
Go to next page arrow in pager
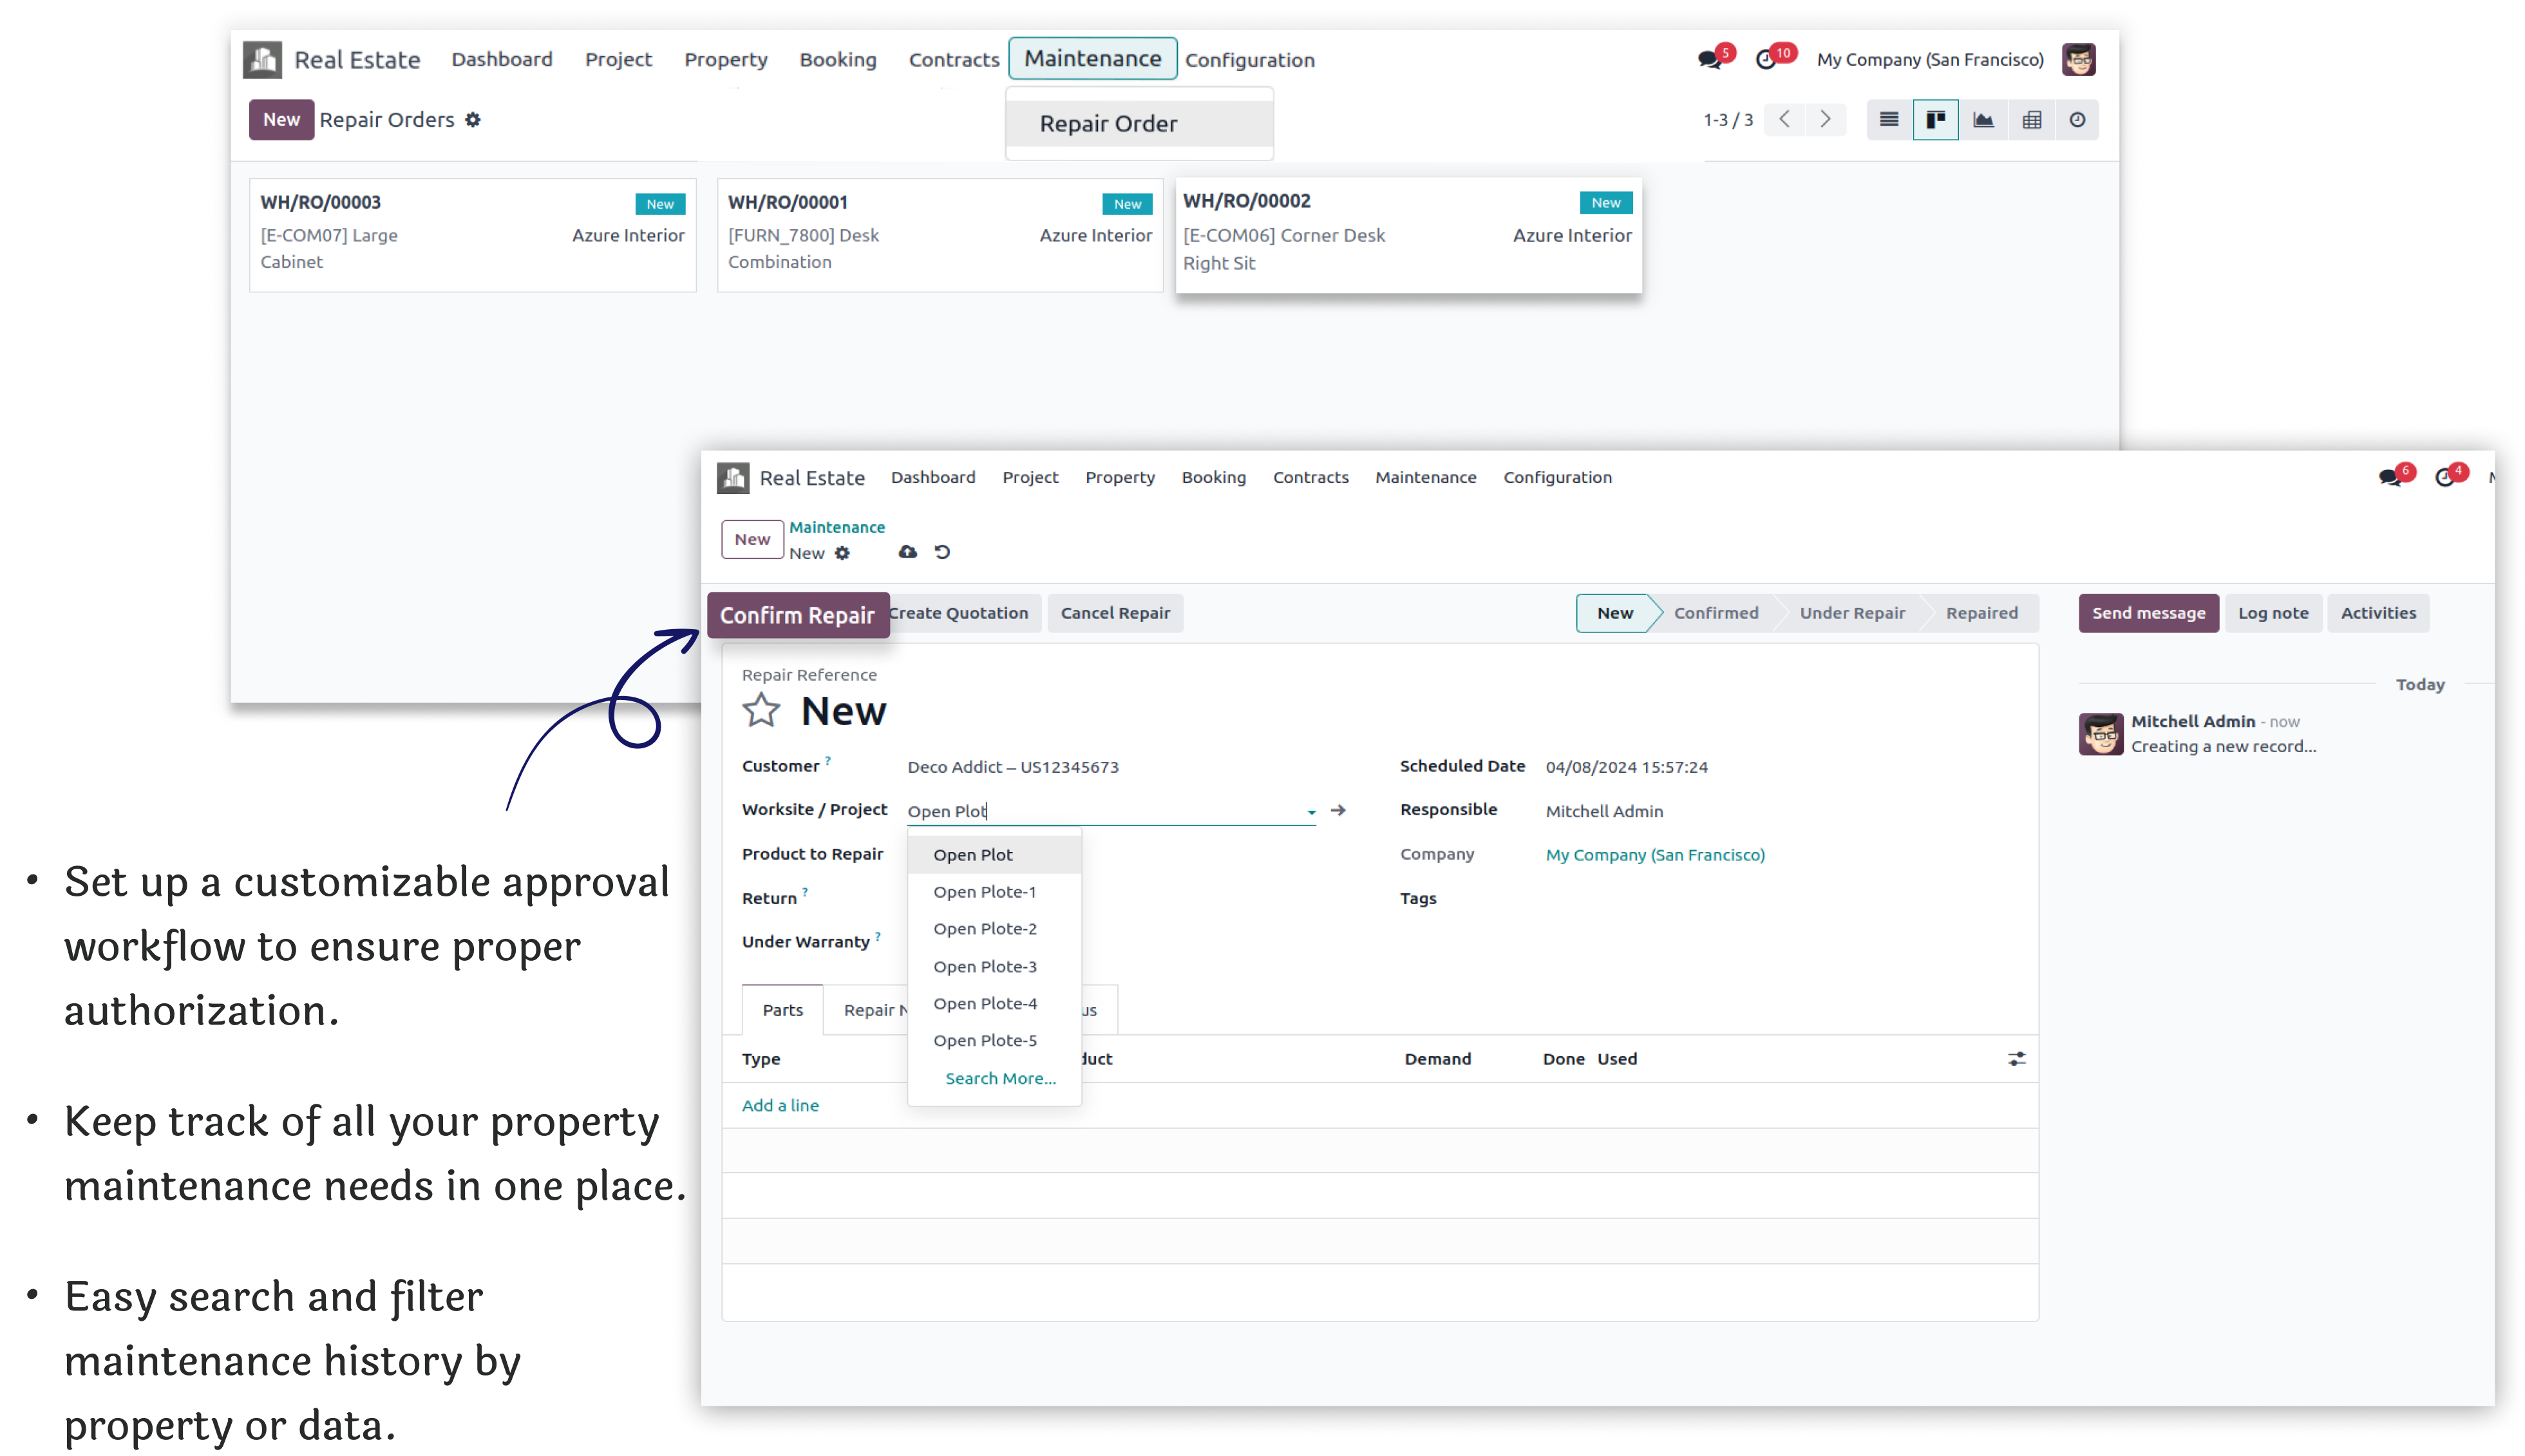(1826, 120)
